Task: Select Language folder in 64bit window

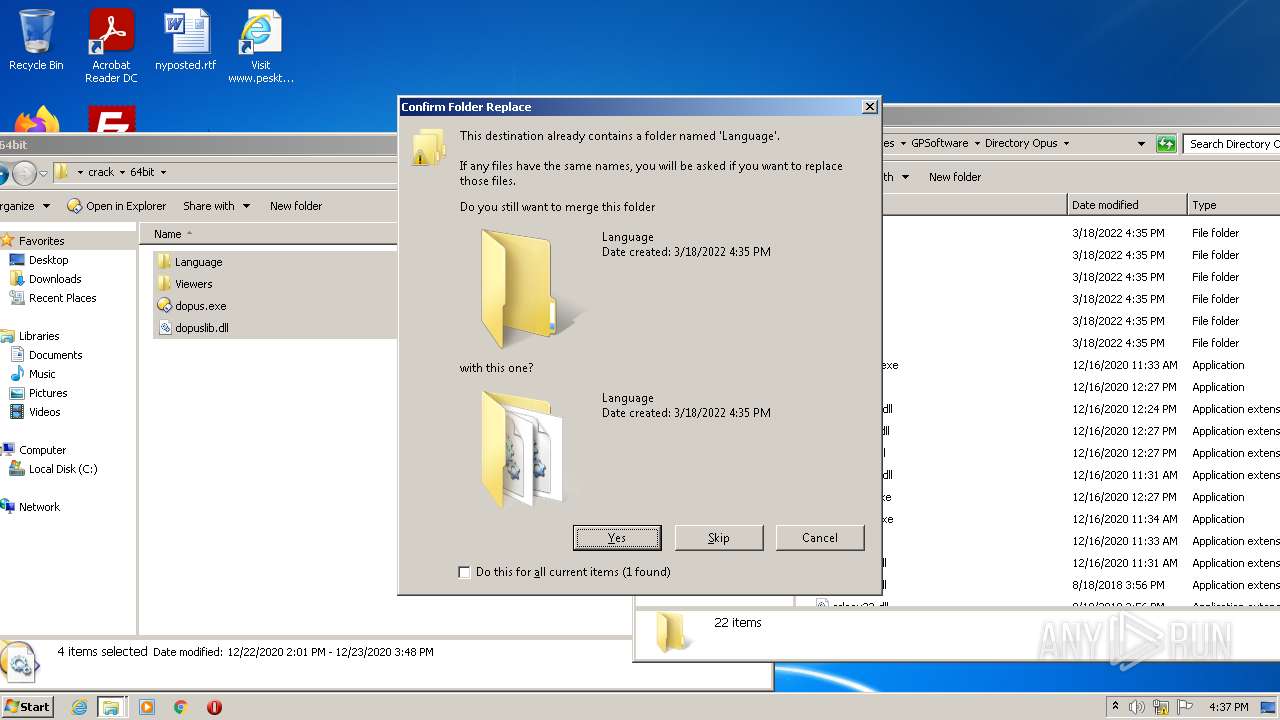Action: pyautogui.click(x=198, y=262)
